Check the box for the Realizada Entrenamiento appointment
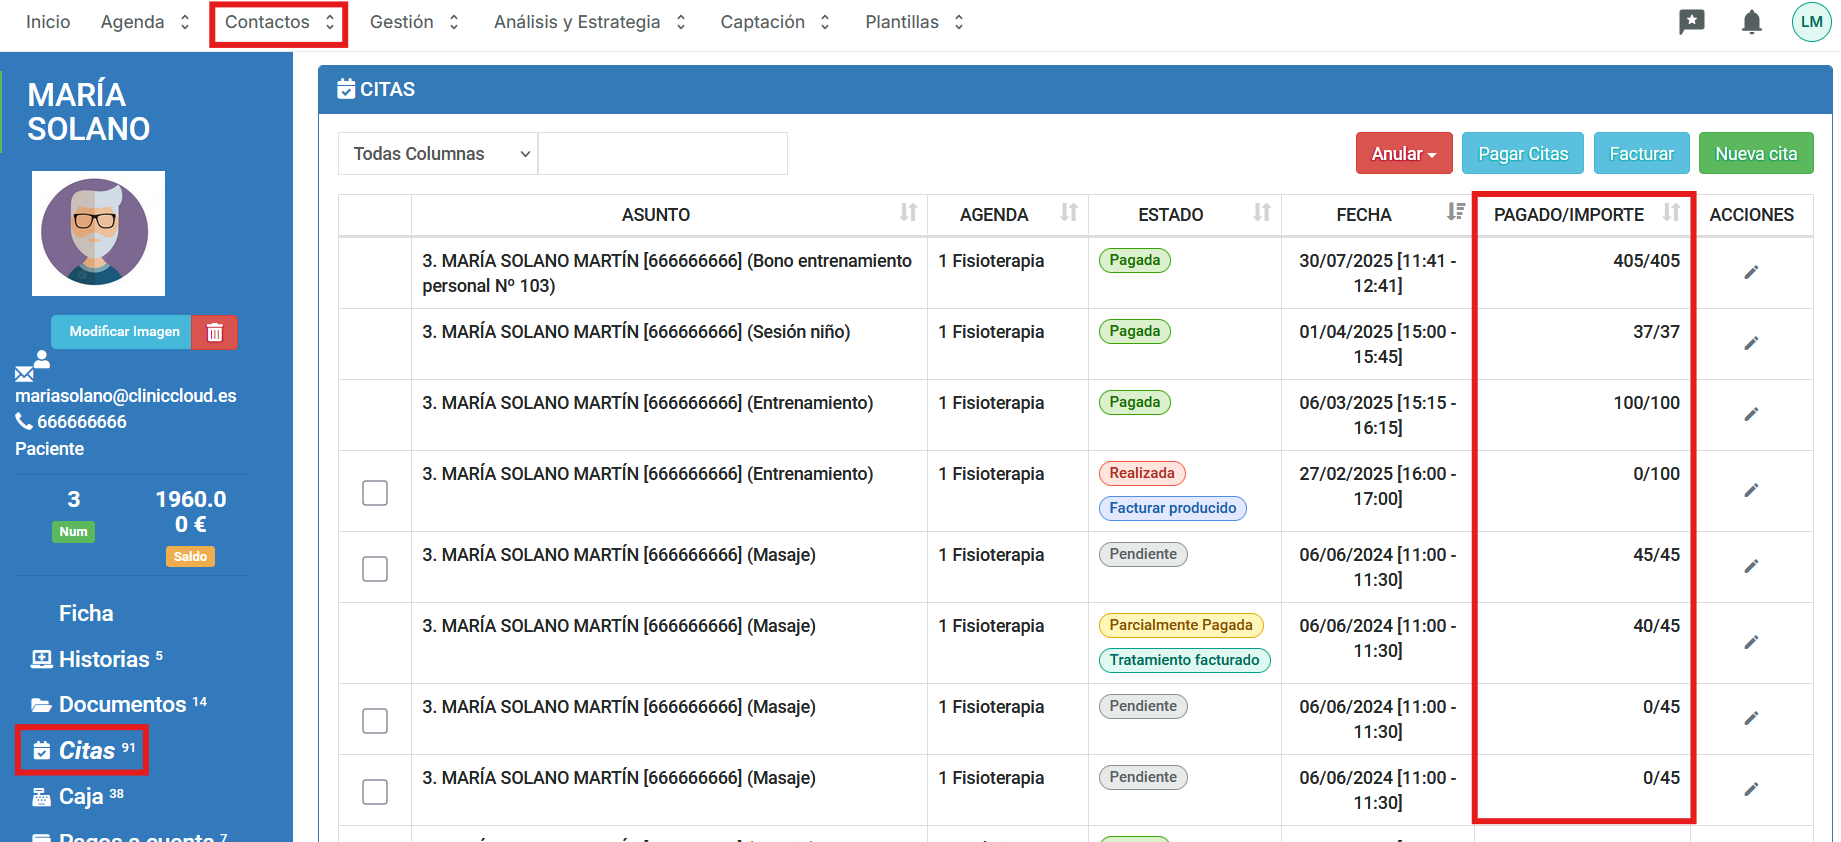1841x842 pixels. coord(375,493)
